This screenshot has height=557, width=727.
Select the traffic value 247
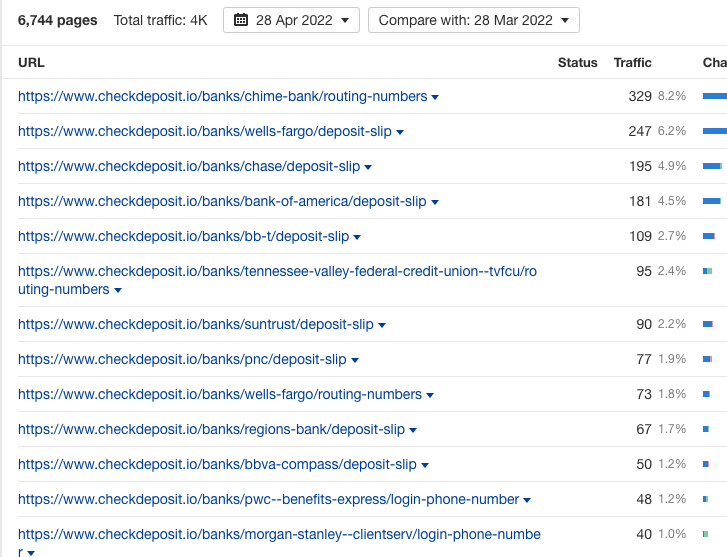click(x=640, y=131)
